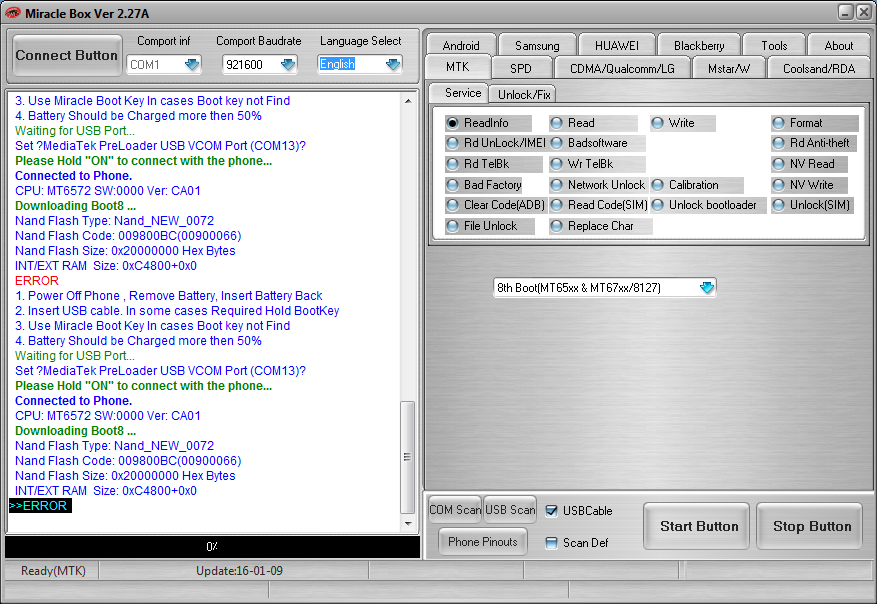Click the log scrollbar up arrow
Viewport: 877px width, 604px height.
408,101
